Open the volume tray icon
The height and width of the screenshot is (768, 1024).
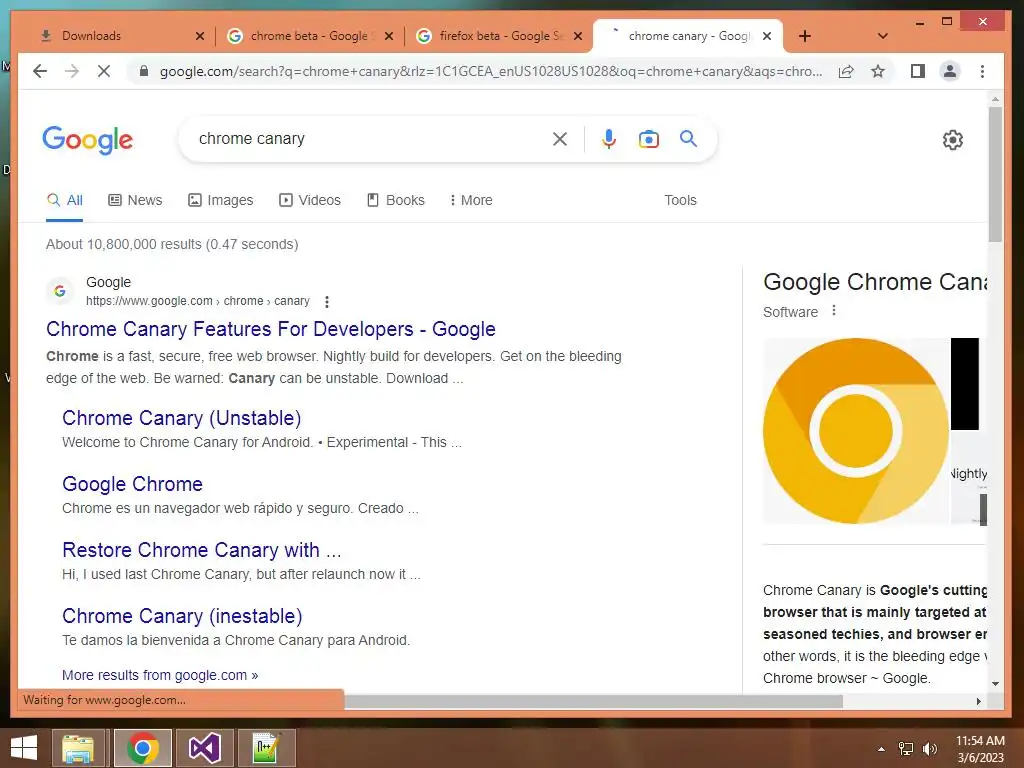(x=929, y=749)
